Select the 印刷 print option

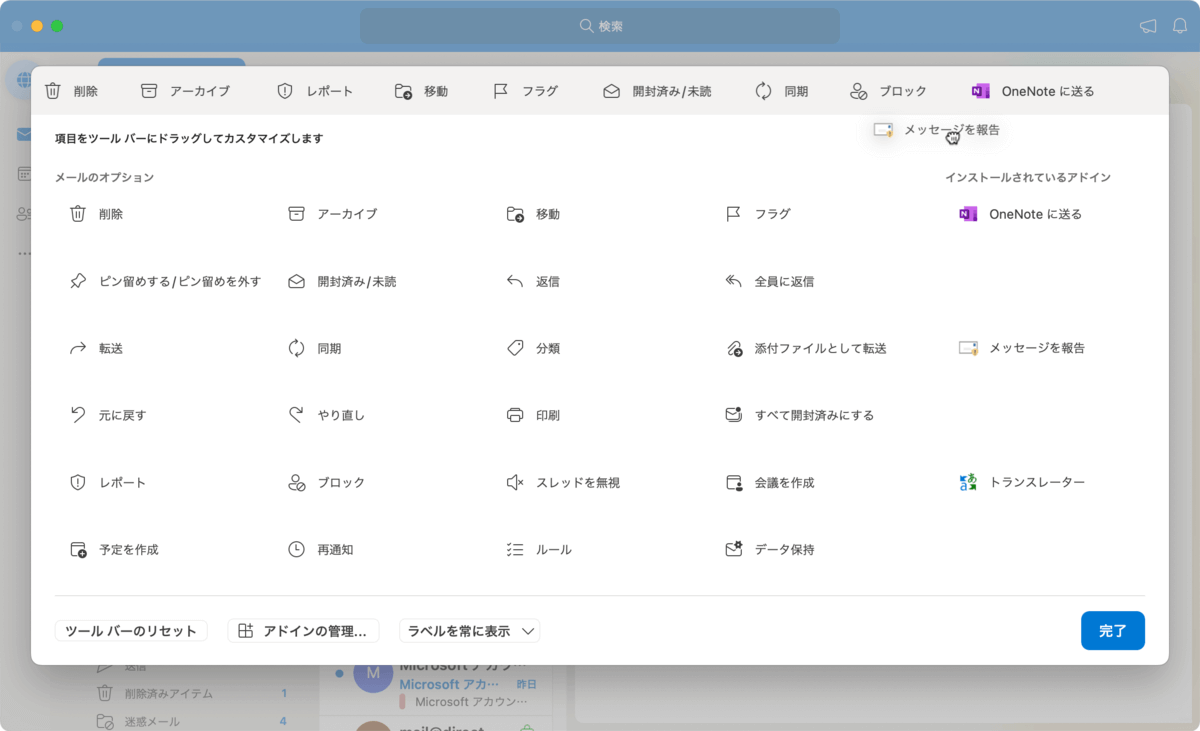[x=533, y=415]
